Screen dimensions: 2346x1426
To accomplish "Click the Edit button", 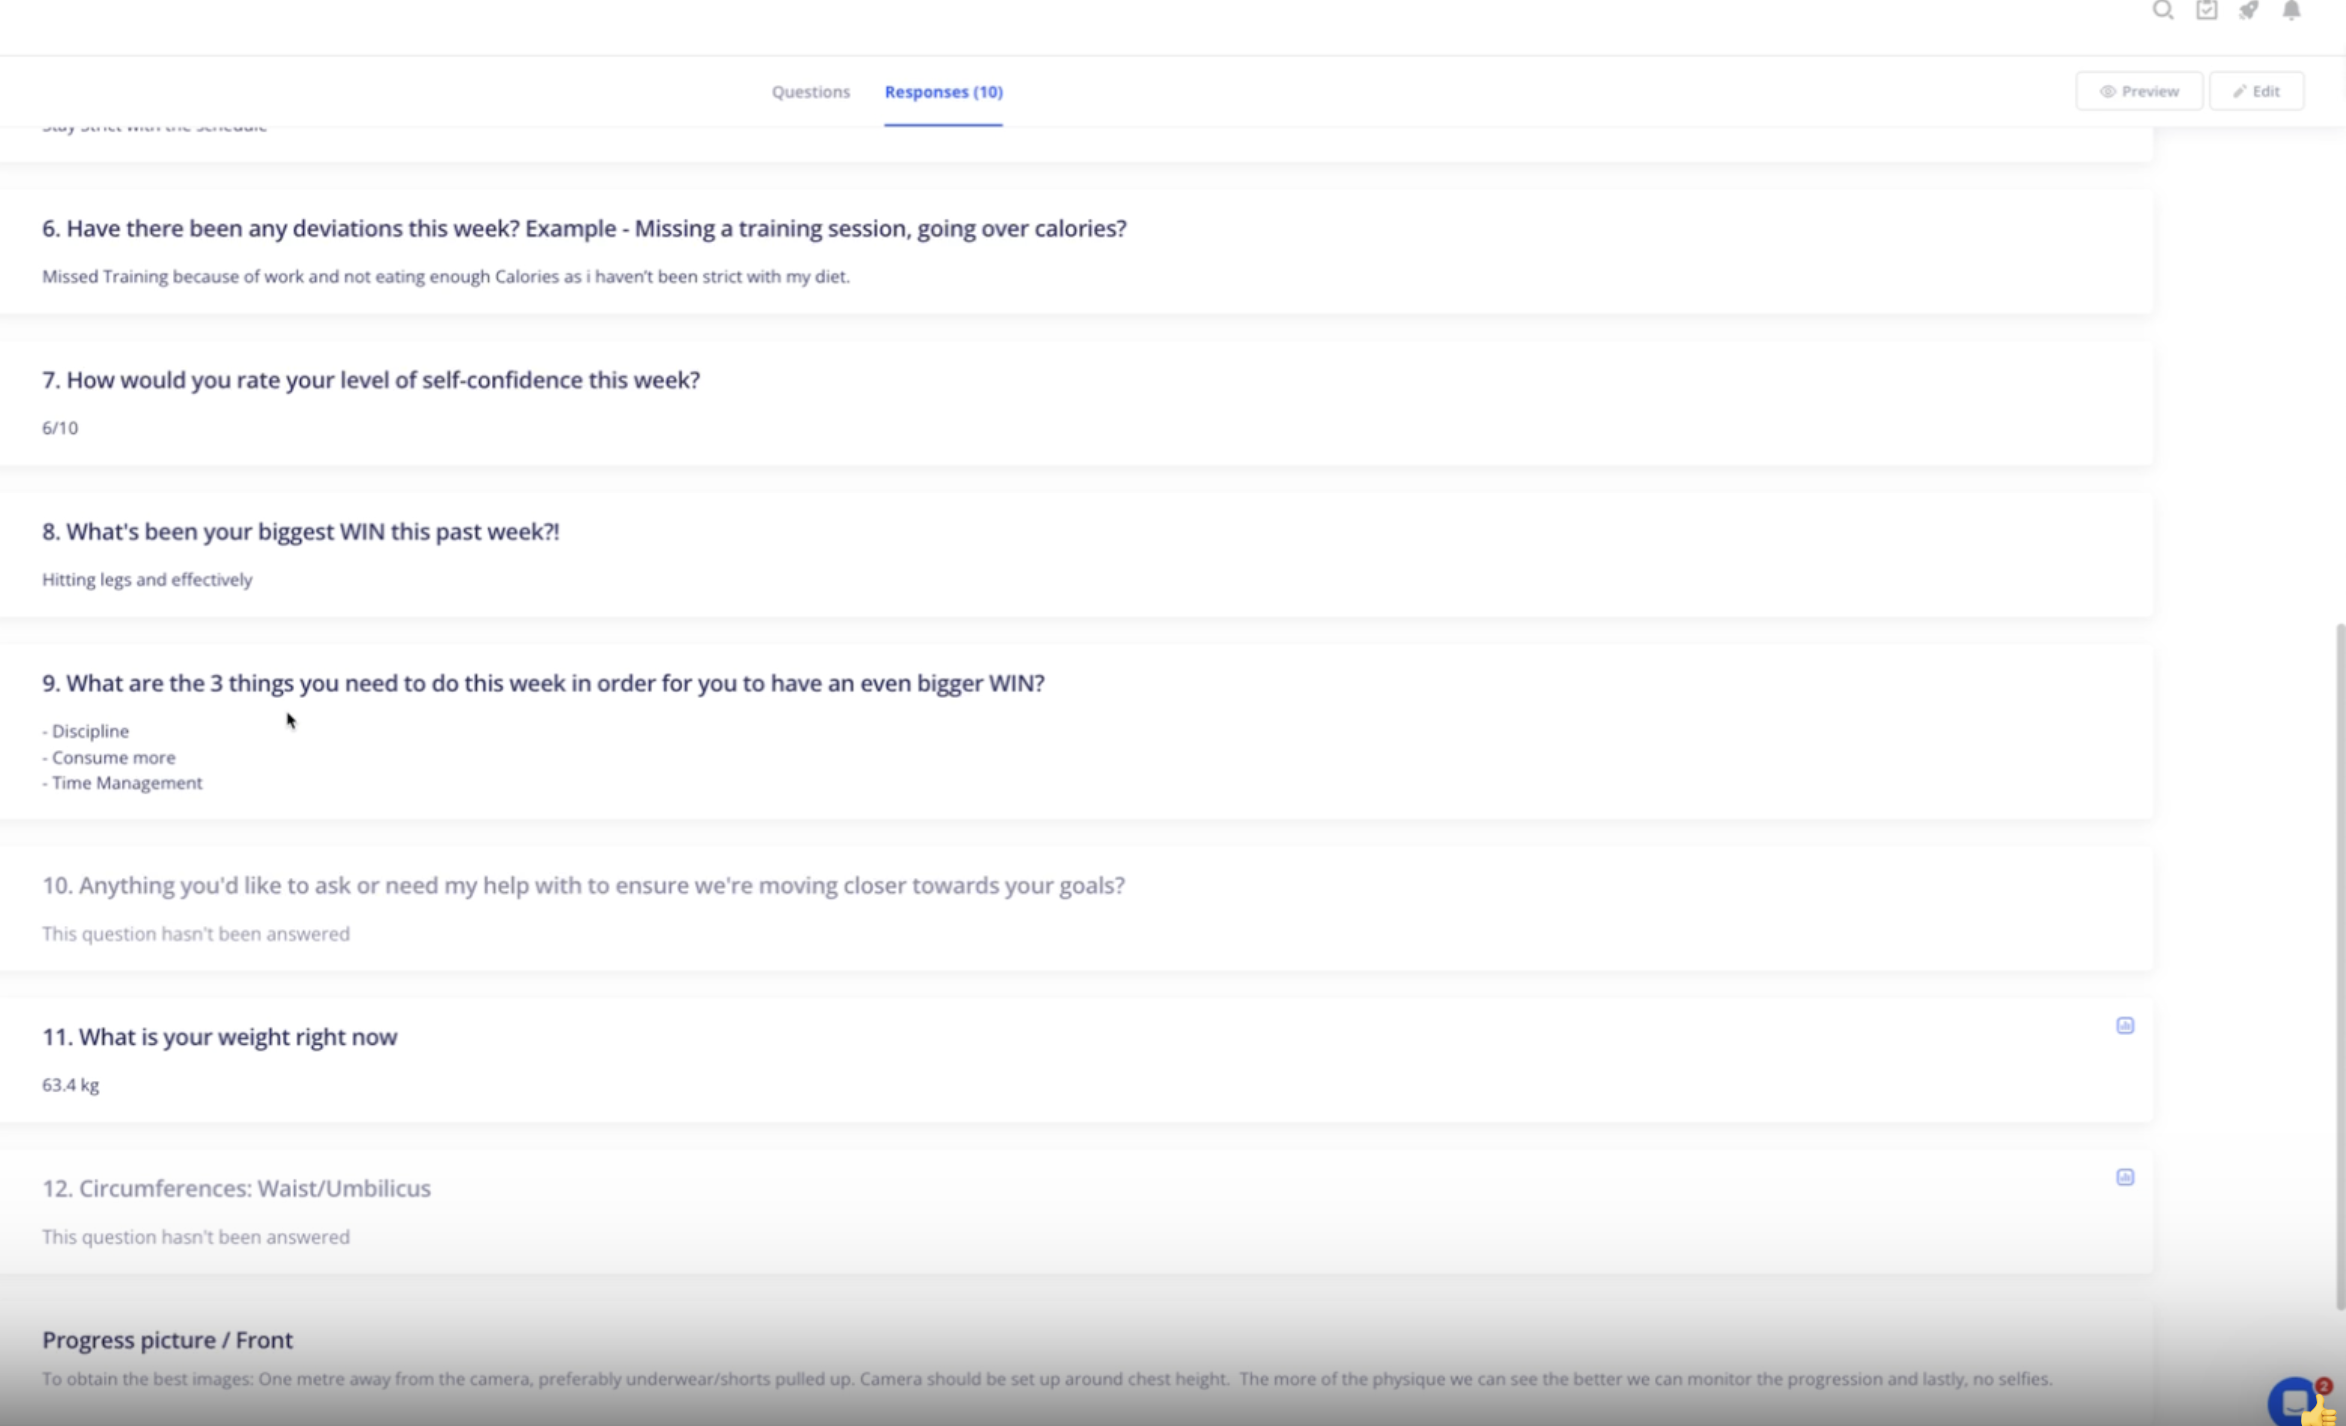I will point(2256,91).
